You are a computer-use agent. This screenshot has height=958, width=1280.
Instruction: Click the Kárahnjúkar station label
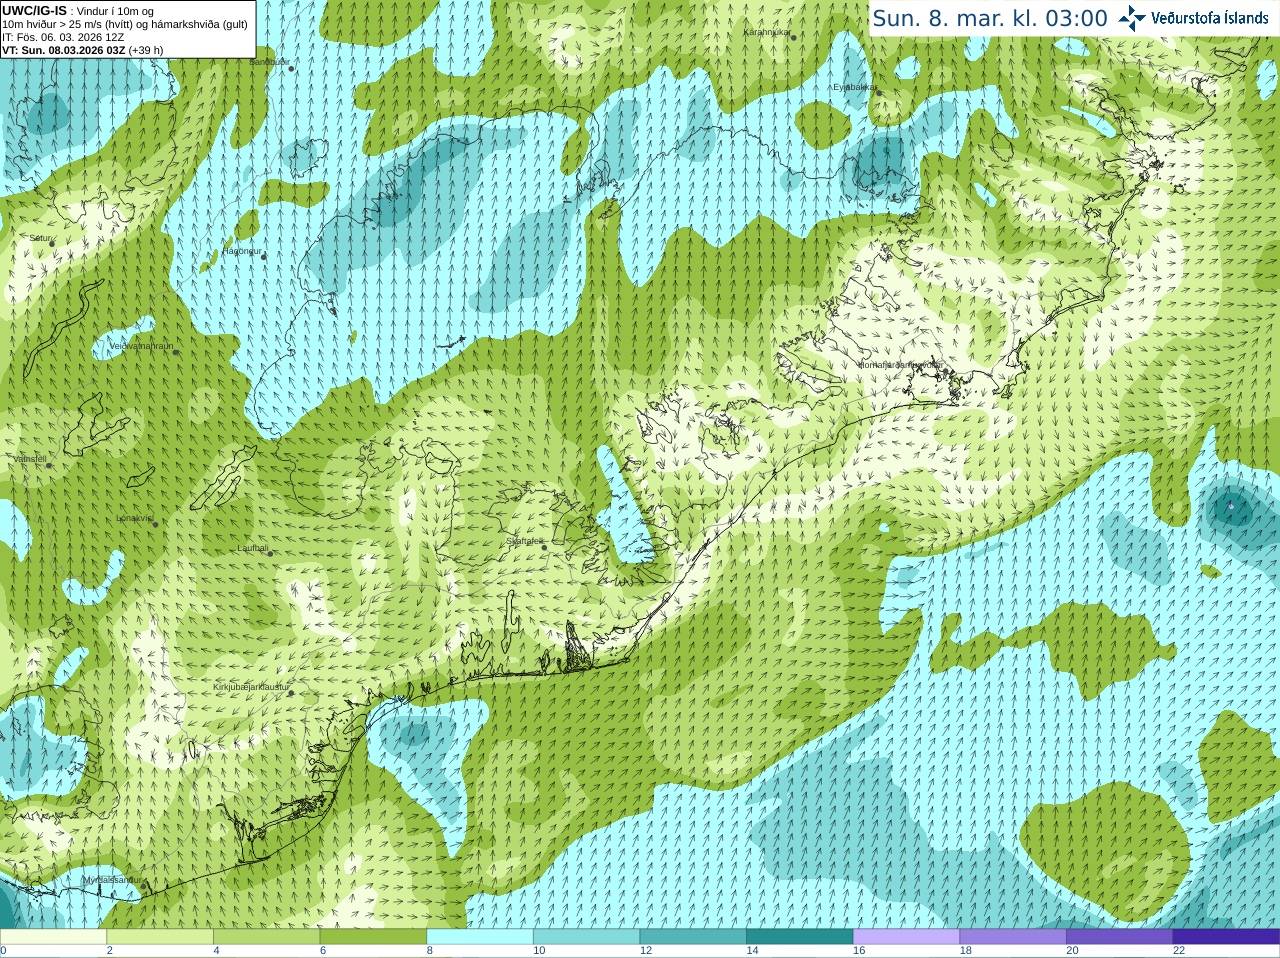click(766, 33)
